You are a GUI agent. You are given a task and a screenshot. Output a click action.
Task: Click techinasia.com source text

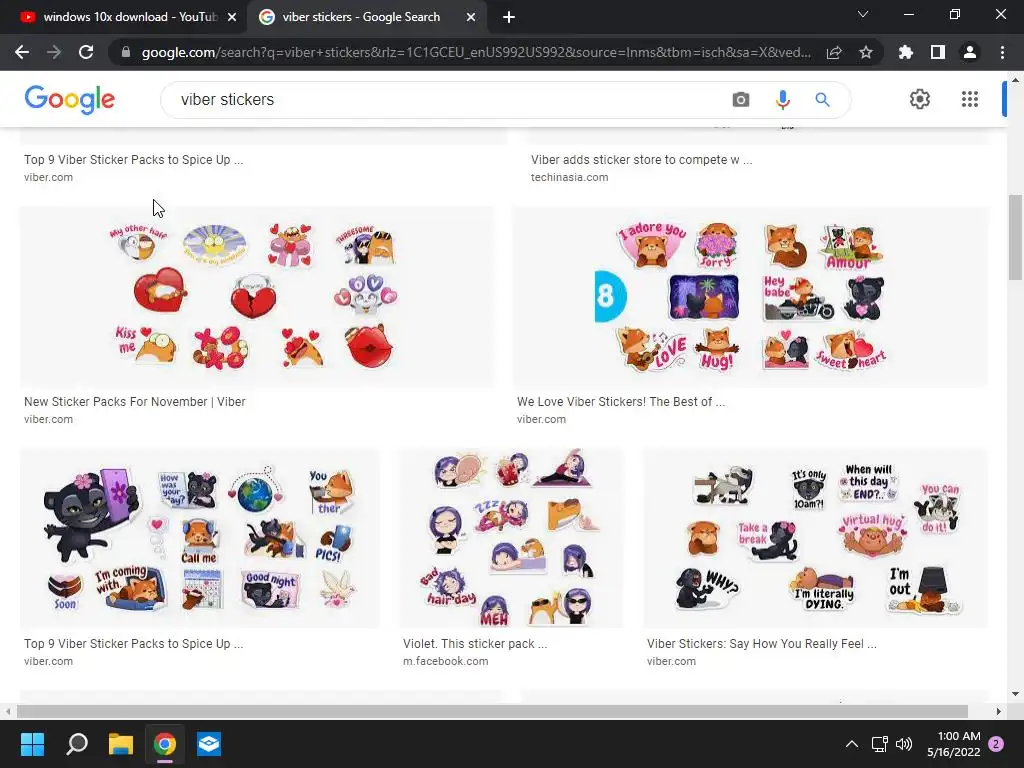569,177
